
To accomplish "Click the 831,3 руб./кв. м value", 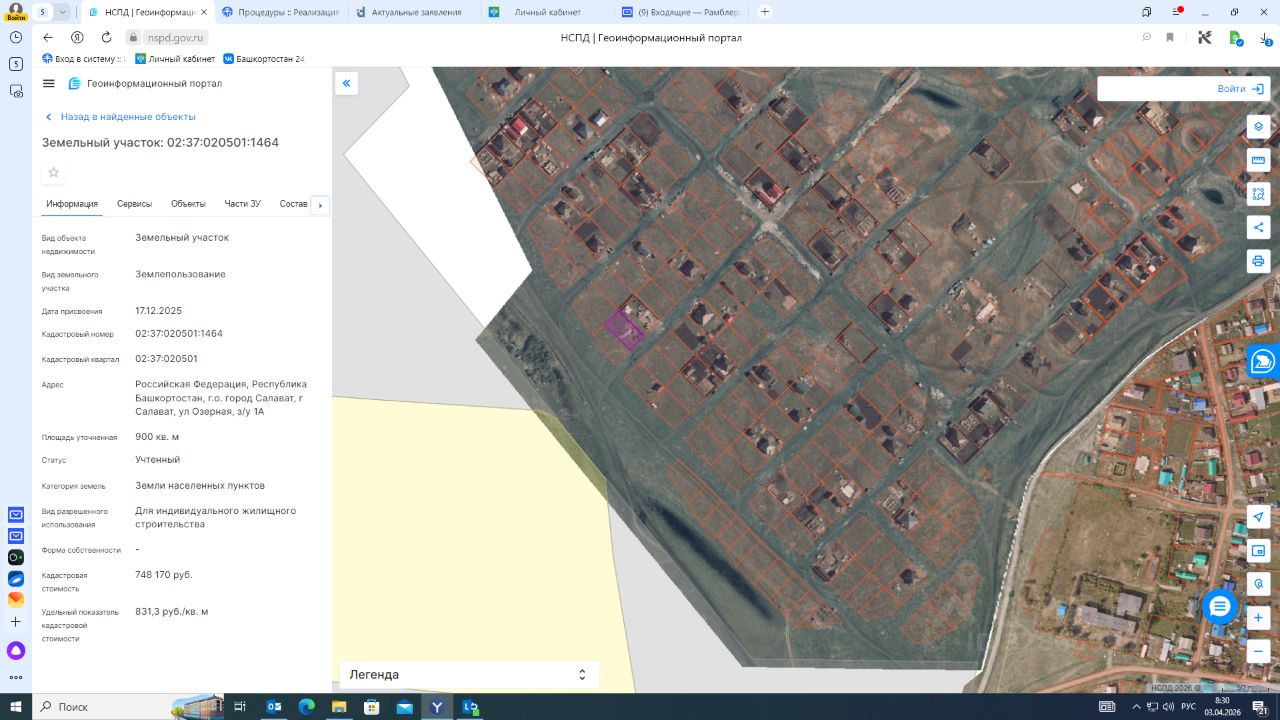I will coord(172,612).
